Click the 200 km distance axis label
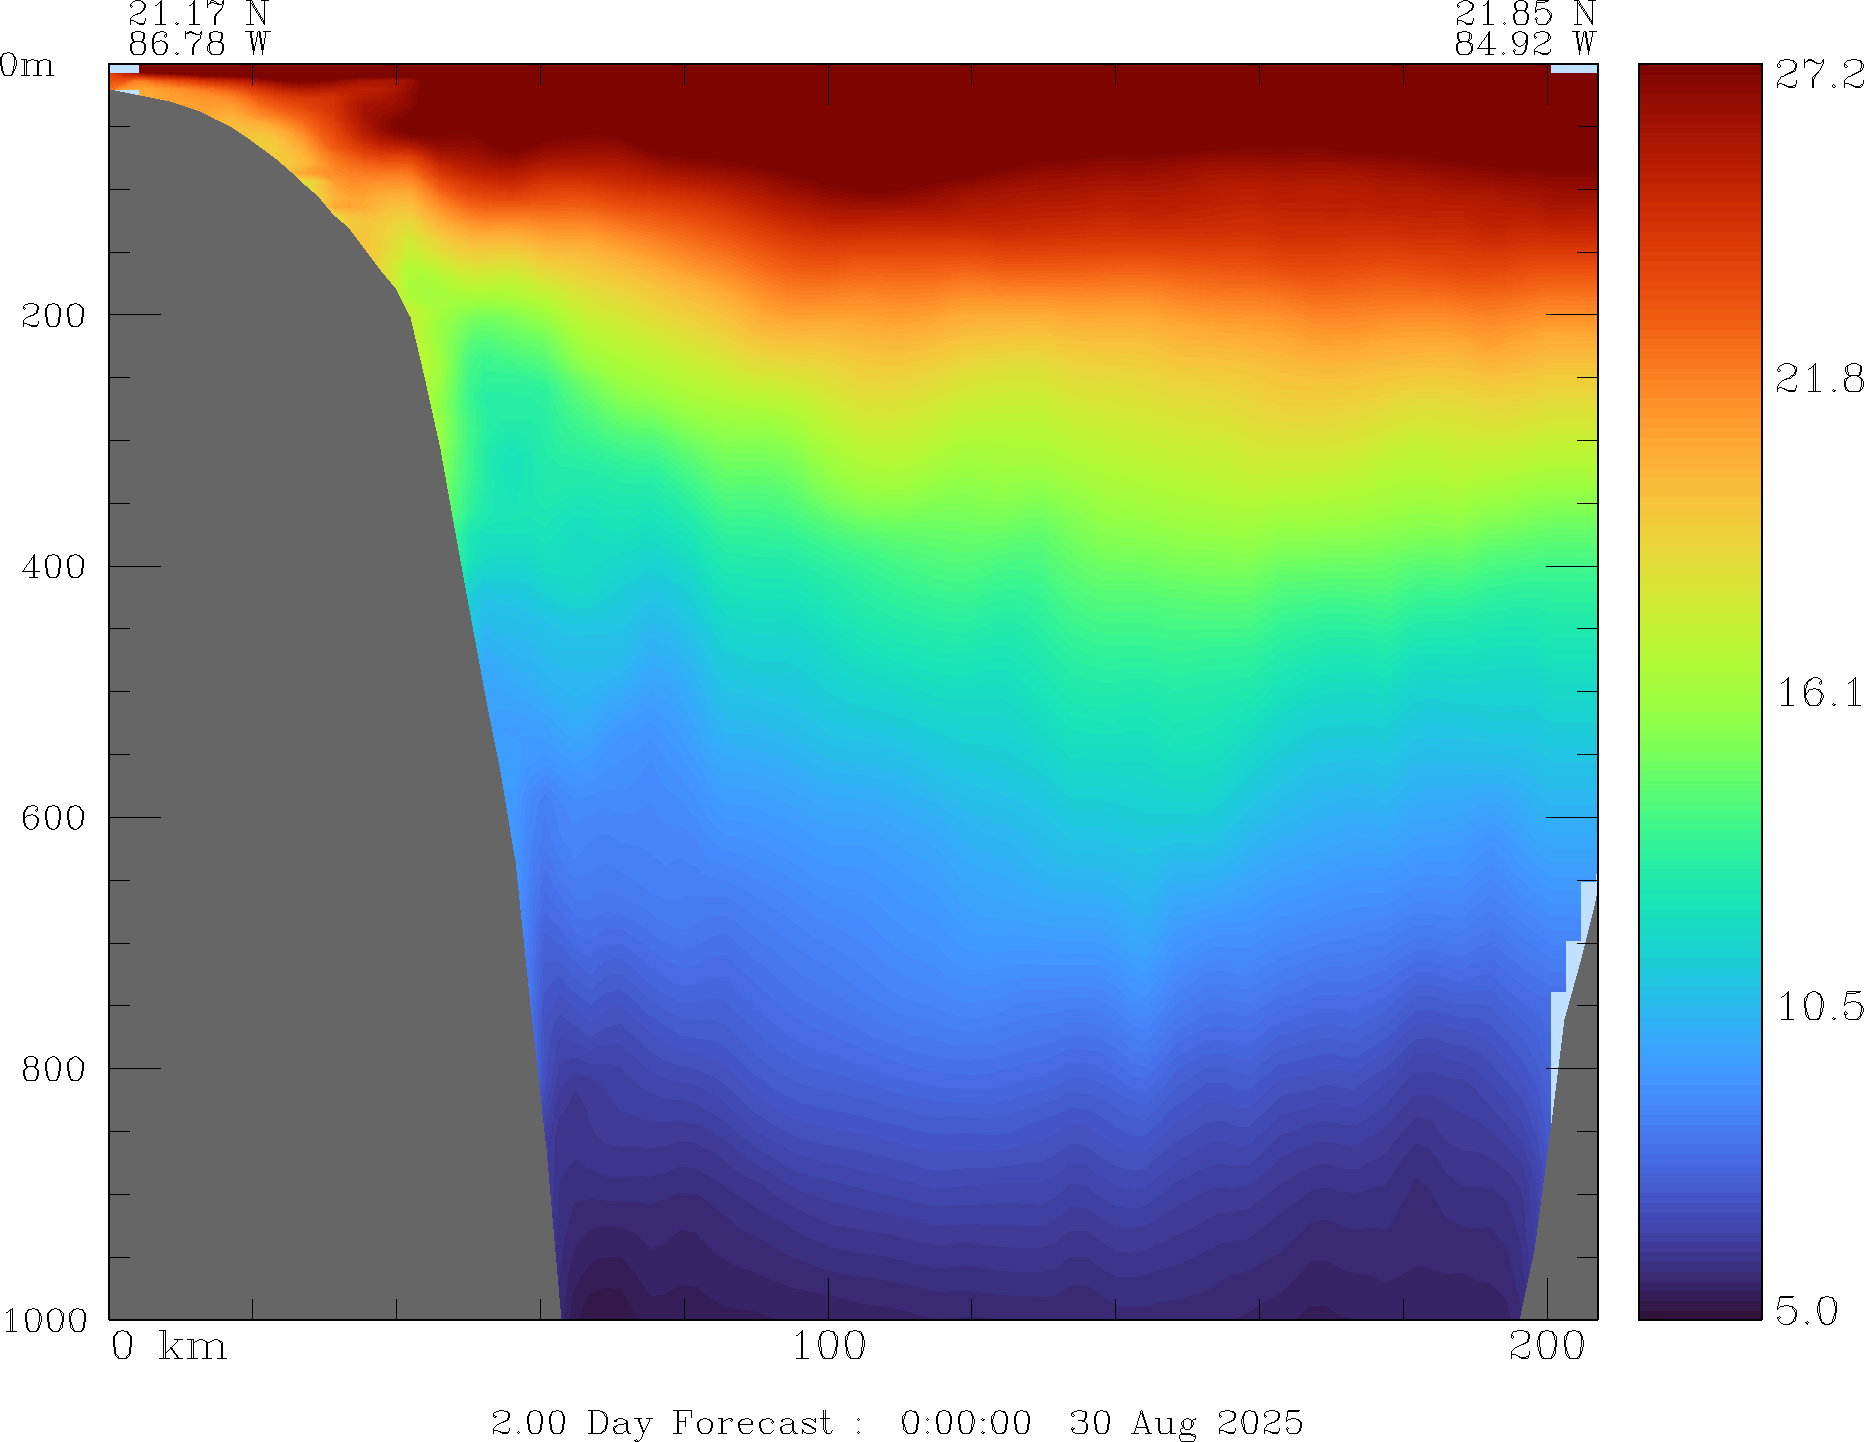This screenshot has height=1442, width=1864. (1546, 1347)
